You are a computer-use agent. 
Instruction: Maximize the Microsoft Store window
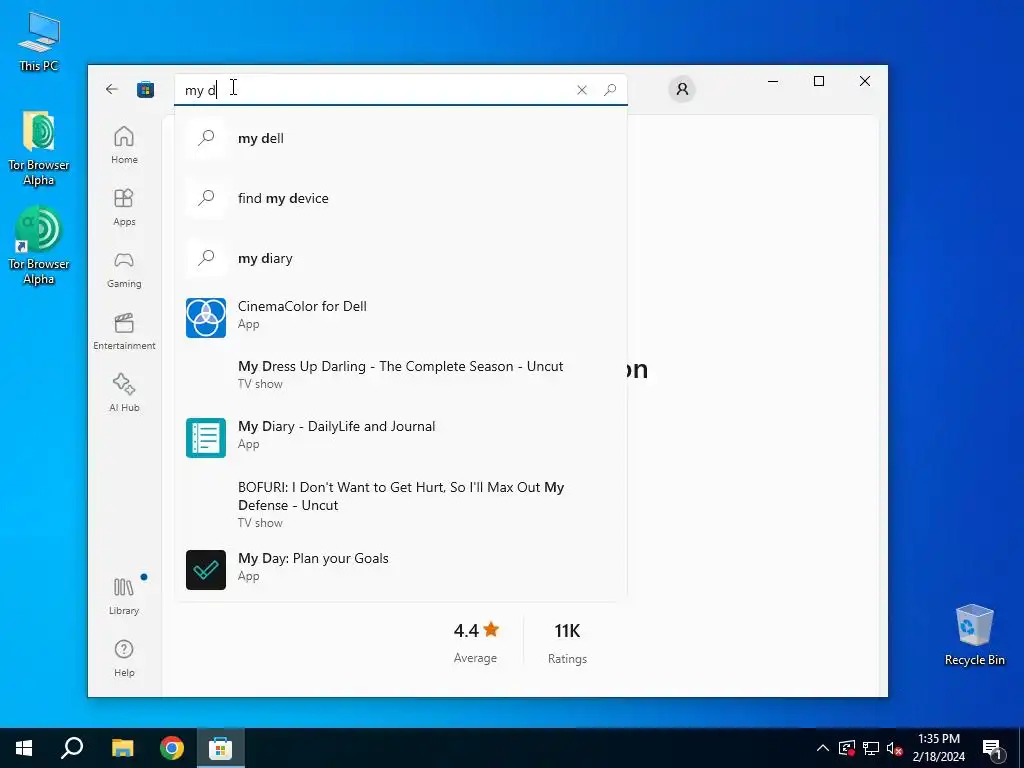click(819, 81)
